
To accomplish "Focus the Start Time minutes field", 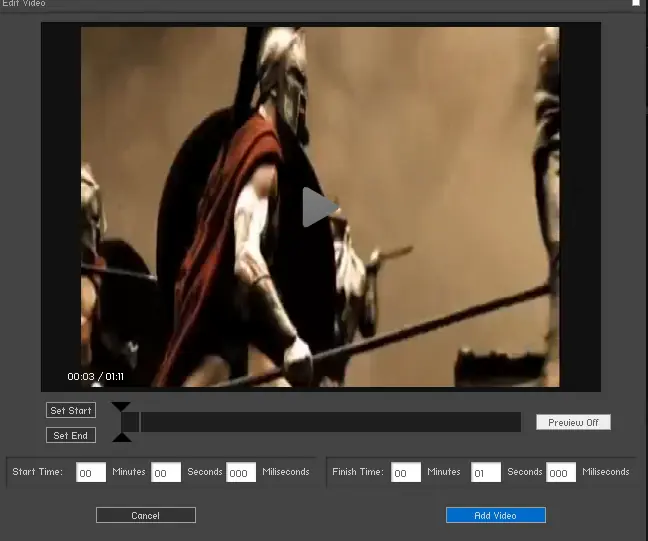I will (91, 472).
